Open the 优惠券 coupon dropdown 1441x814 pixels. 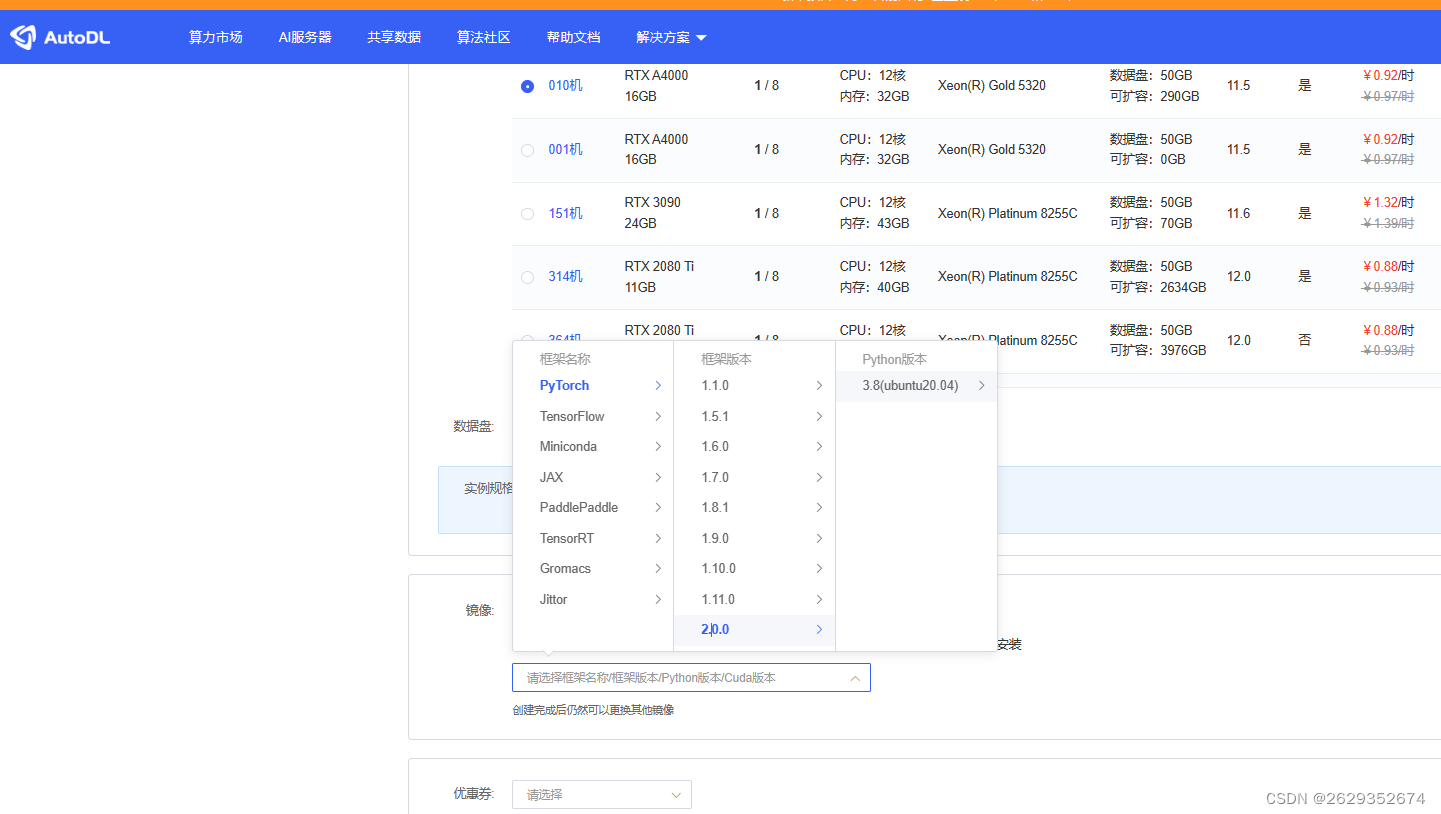click(601, 795)
